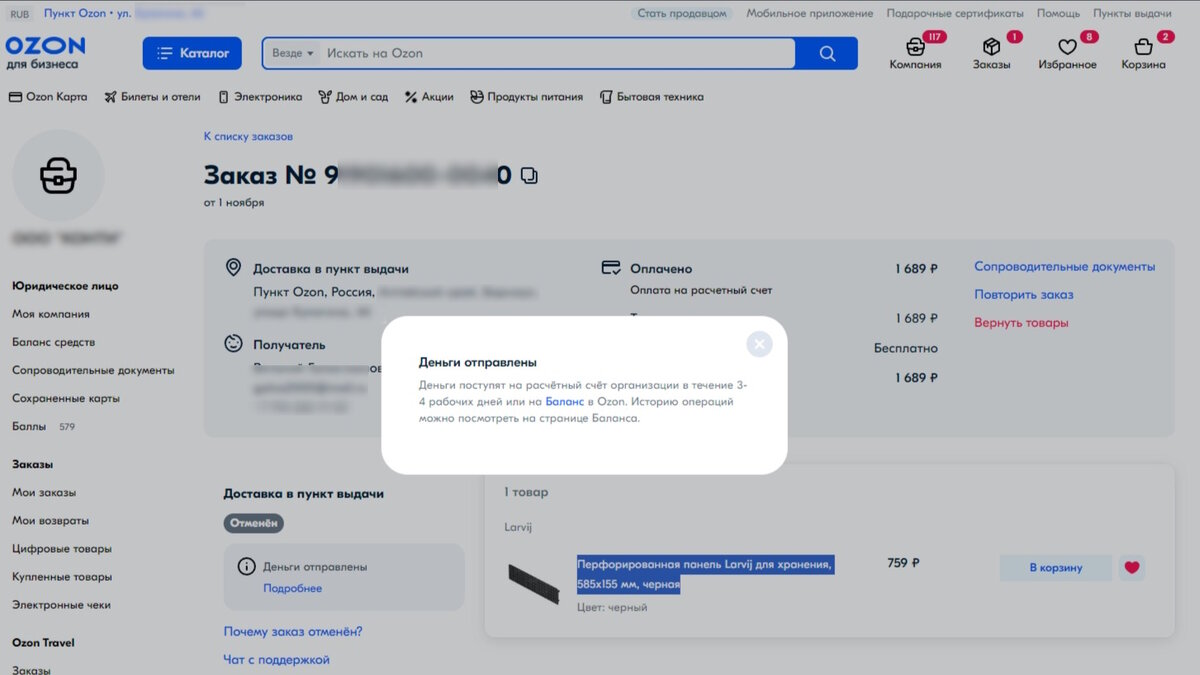Open the Заказы box icon in header
The height and width of the screenshot is (675, 1200).
click(992, 52)
